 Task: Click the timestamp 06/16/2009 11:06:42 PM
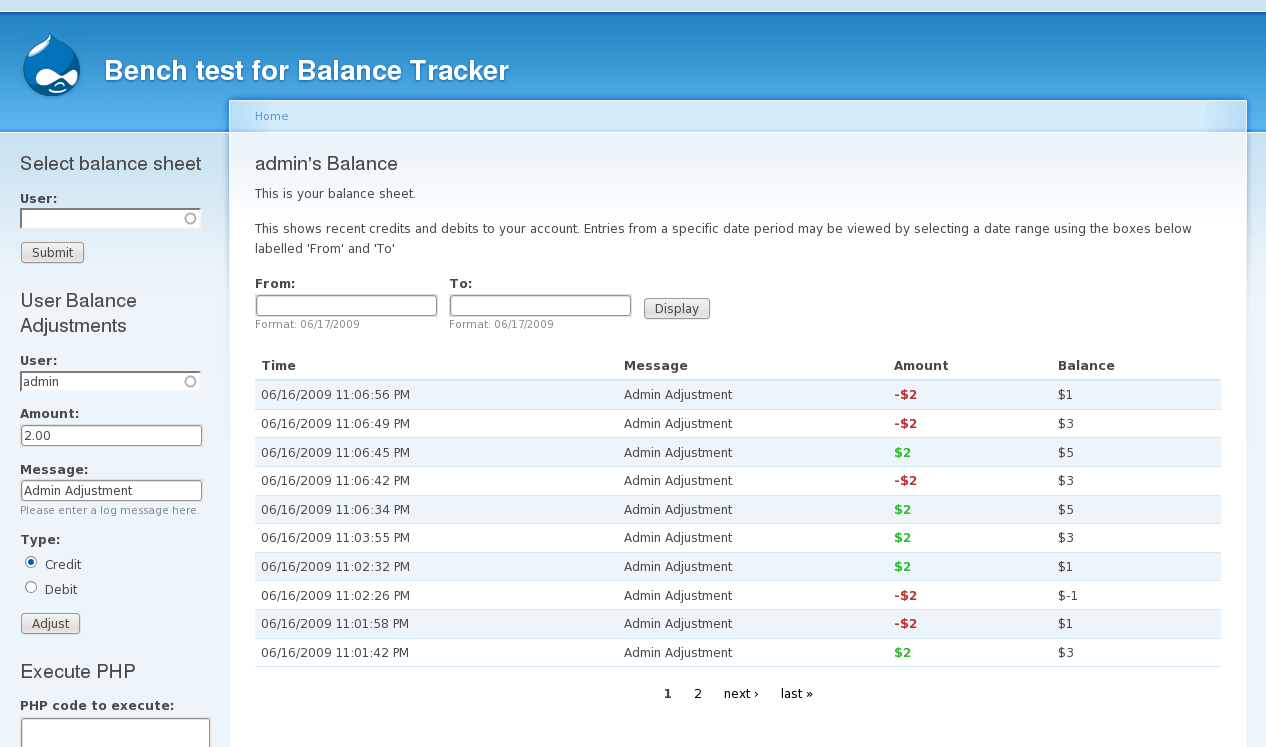(335, 481)
